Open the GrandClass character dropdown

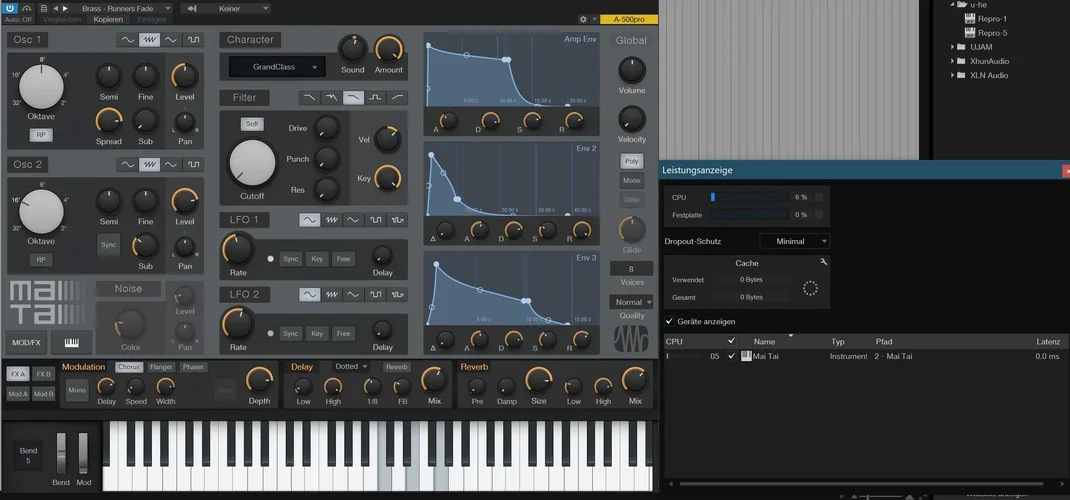276,67
